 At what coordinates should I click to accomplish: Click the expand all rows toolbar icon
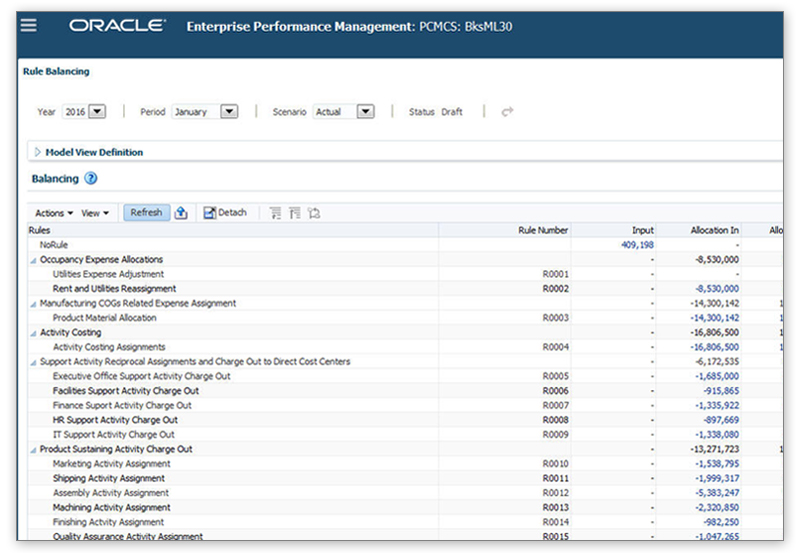(x=275, y=213)
